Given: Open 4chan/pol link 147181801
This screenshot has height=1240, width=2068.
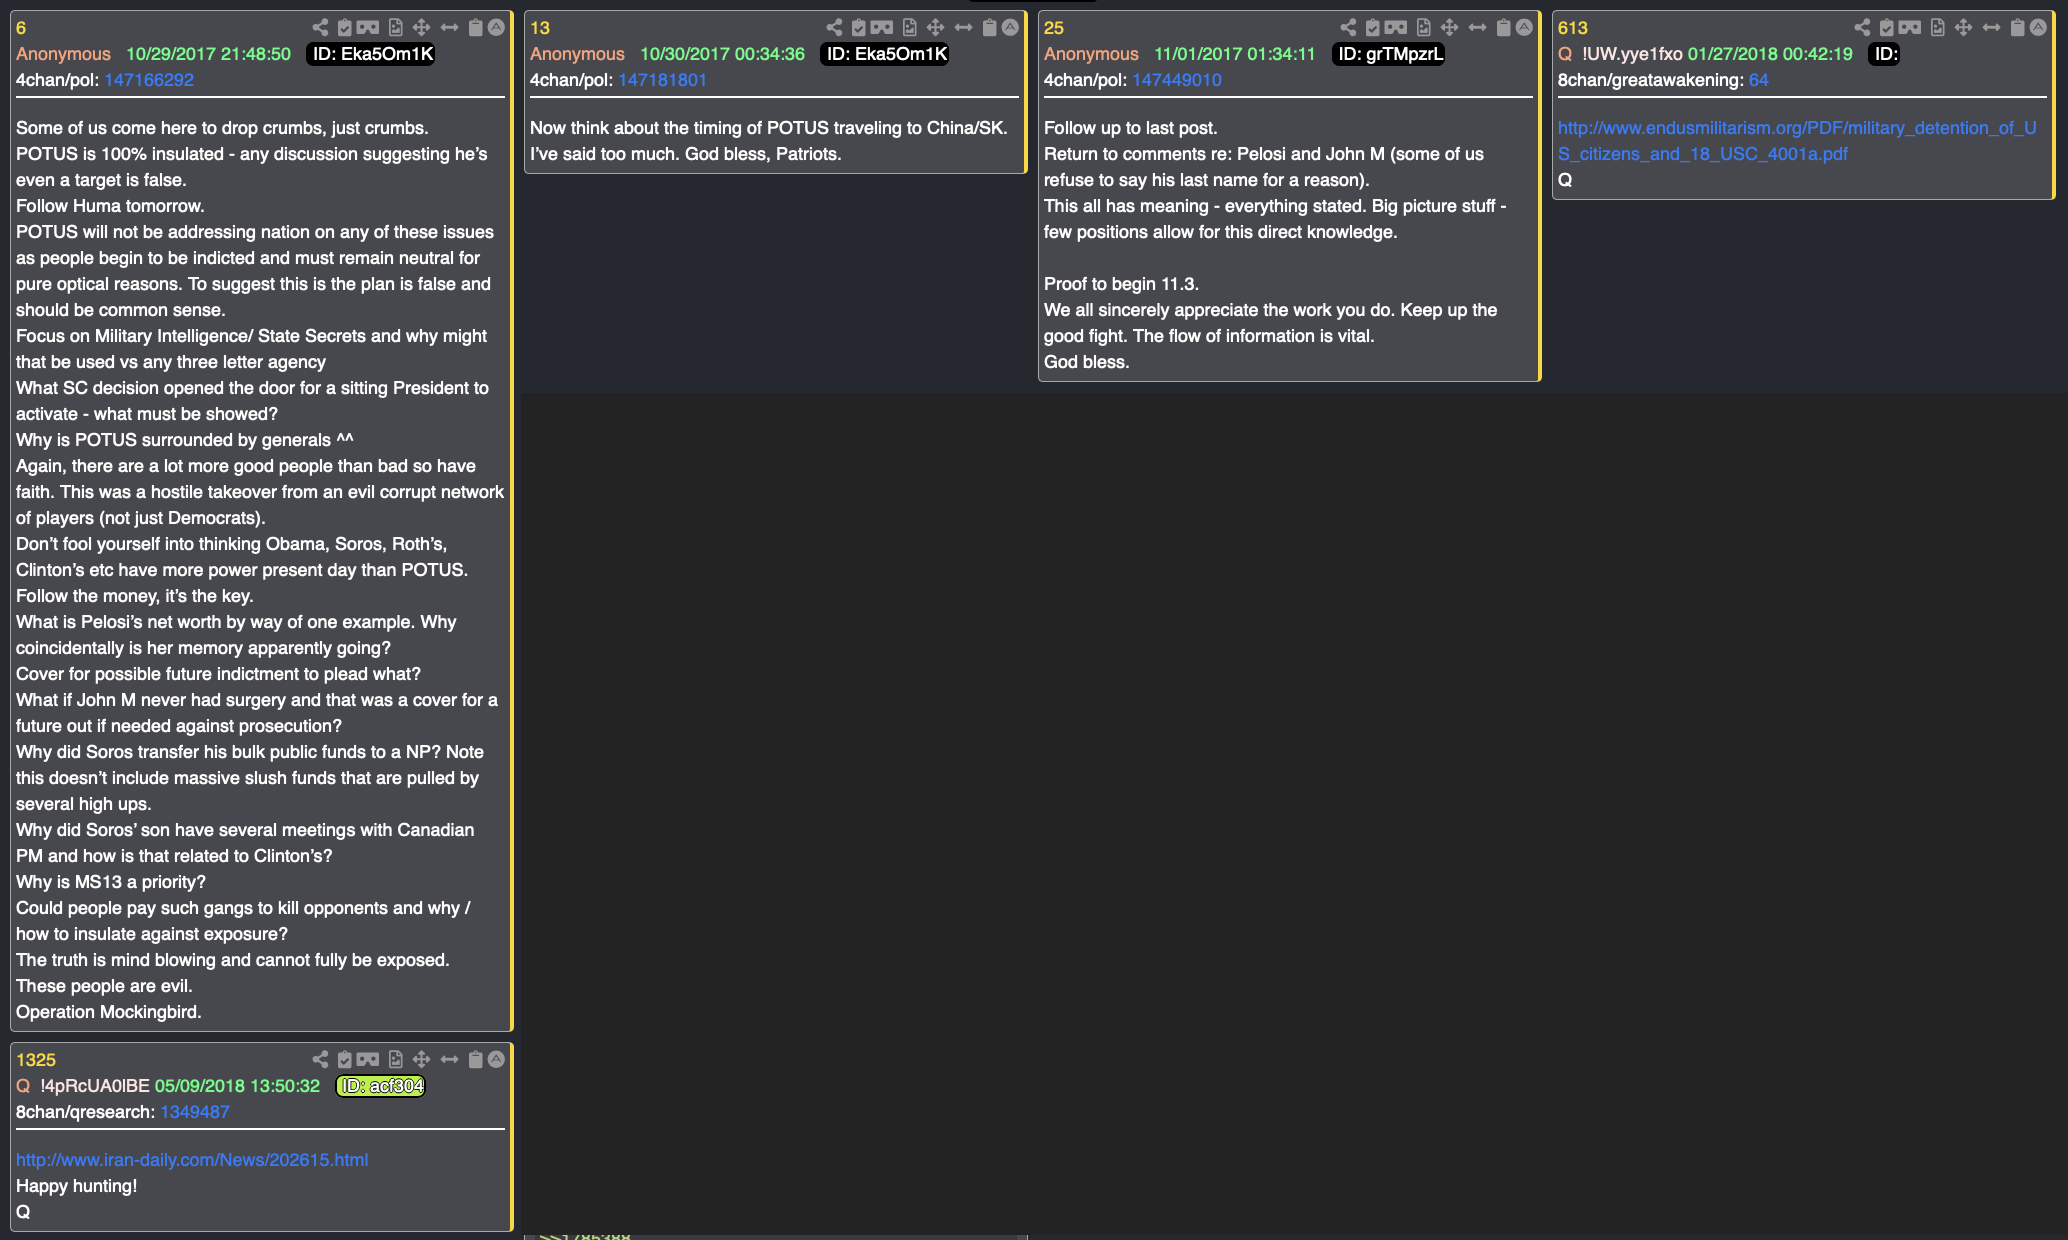Looking at the screenshot, I should coord(662,80).
